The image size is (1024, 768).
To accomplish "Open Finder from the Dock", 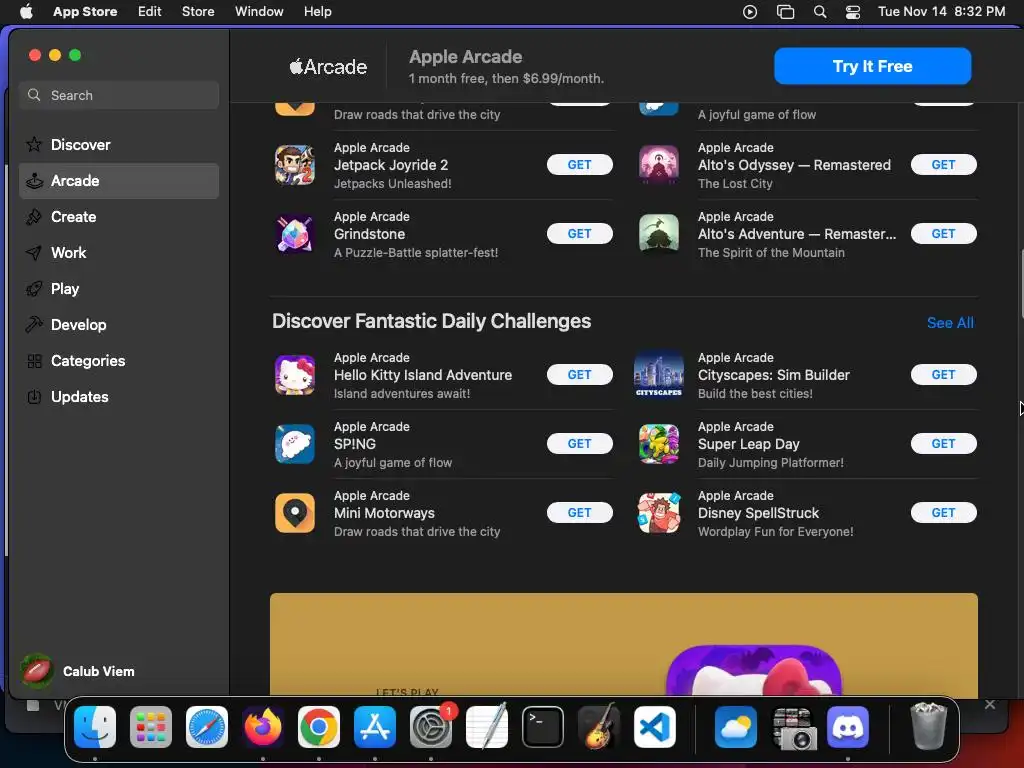I will pos(95,727).
